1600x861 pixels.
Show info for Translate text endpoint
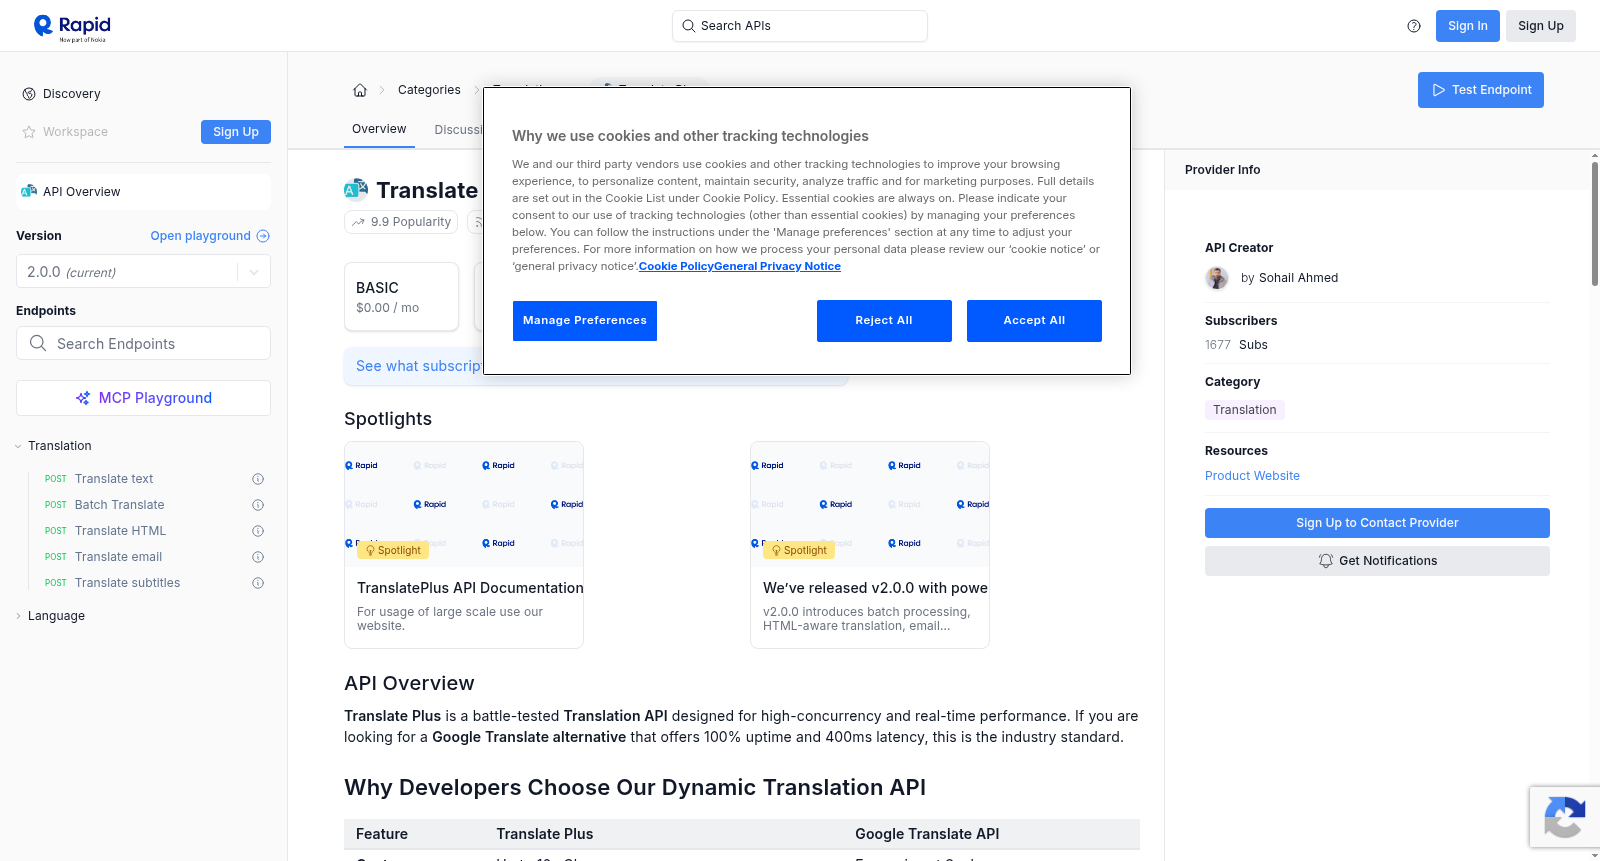tap(258, 479)
